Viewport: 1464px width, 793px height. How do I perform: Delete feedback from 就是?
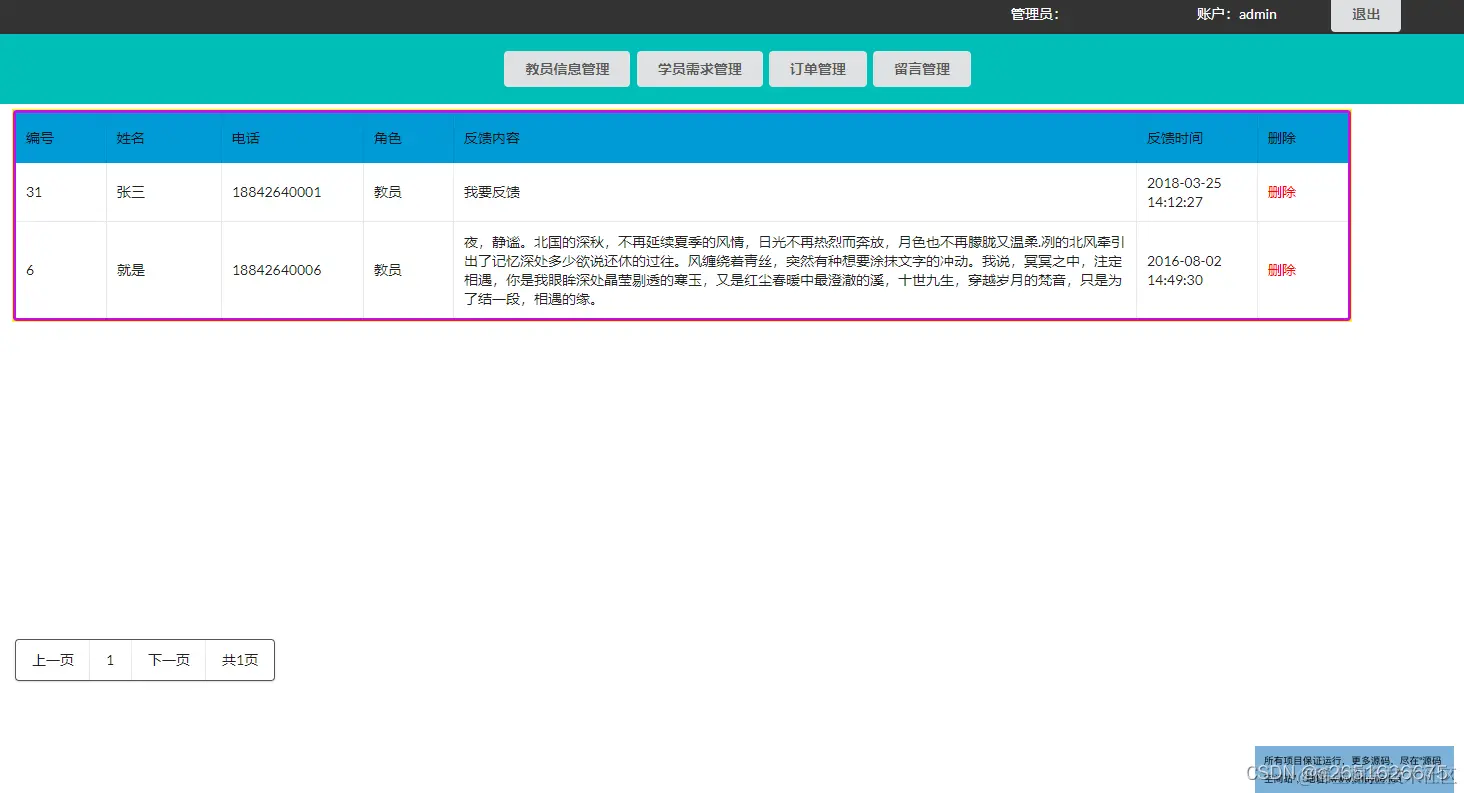[1281, 270]
